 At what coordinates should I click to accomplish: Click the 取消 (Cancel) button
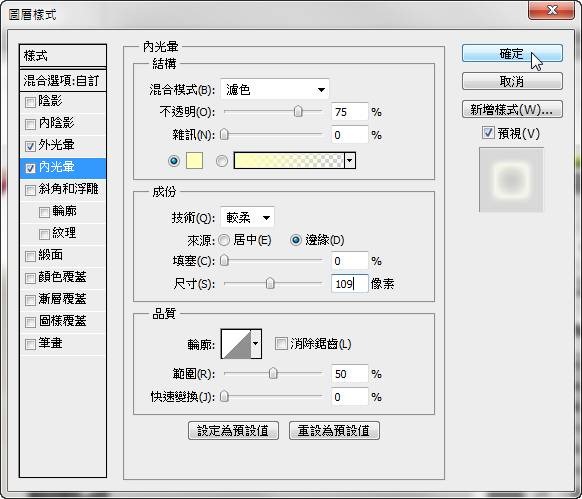click(512, 81)
